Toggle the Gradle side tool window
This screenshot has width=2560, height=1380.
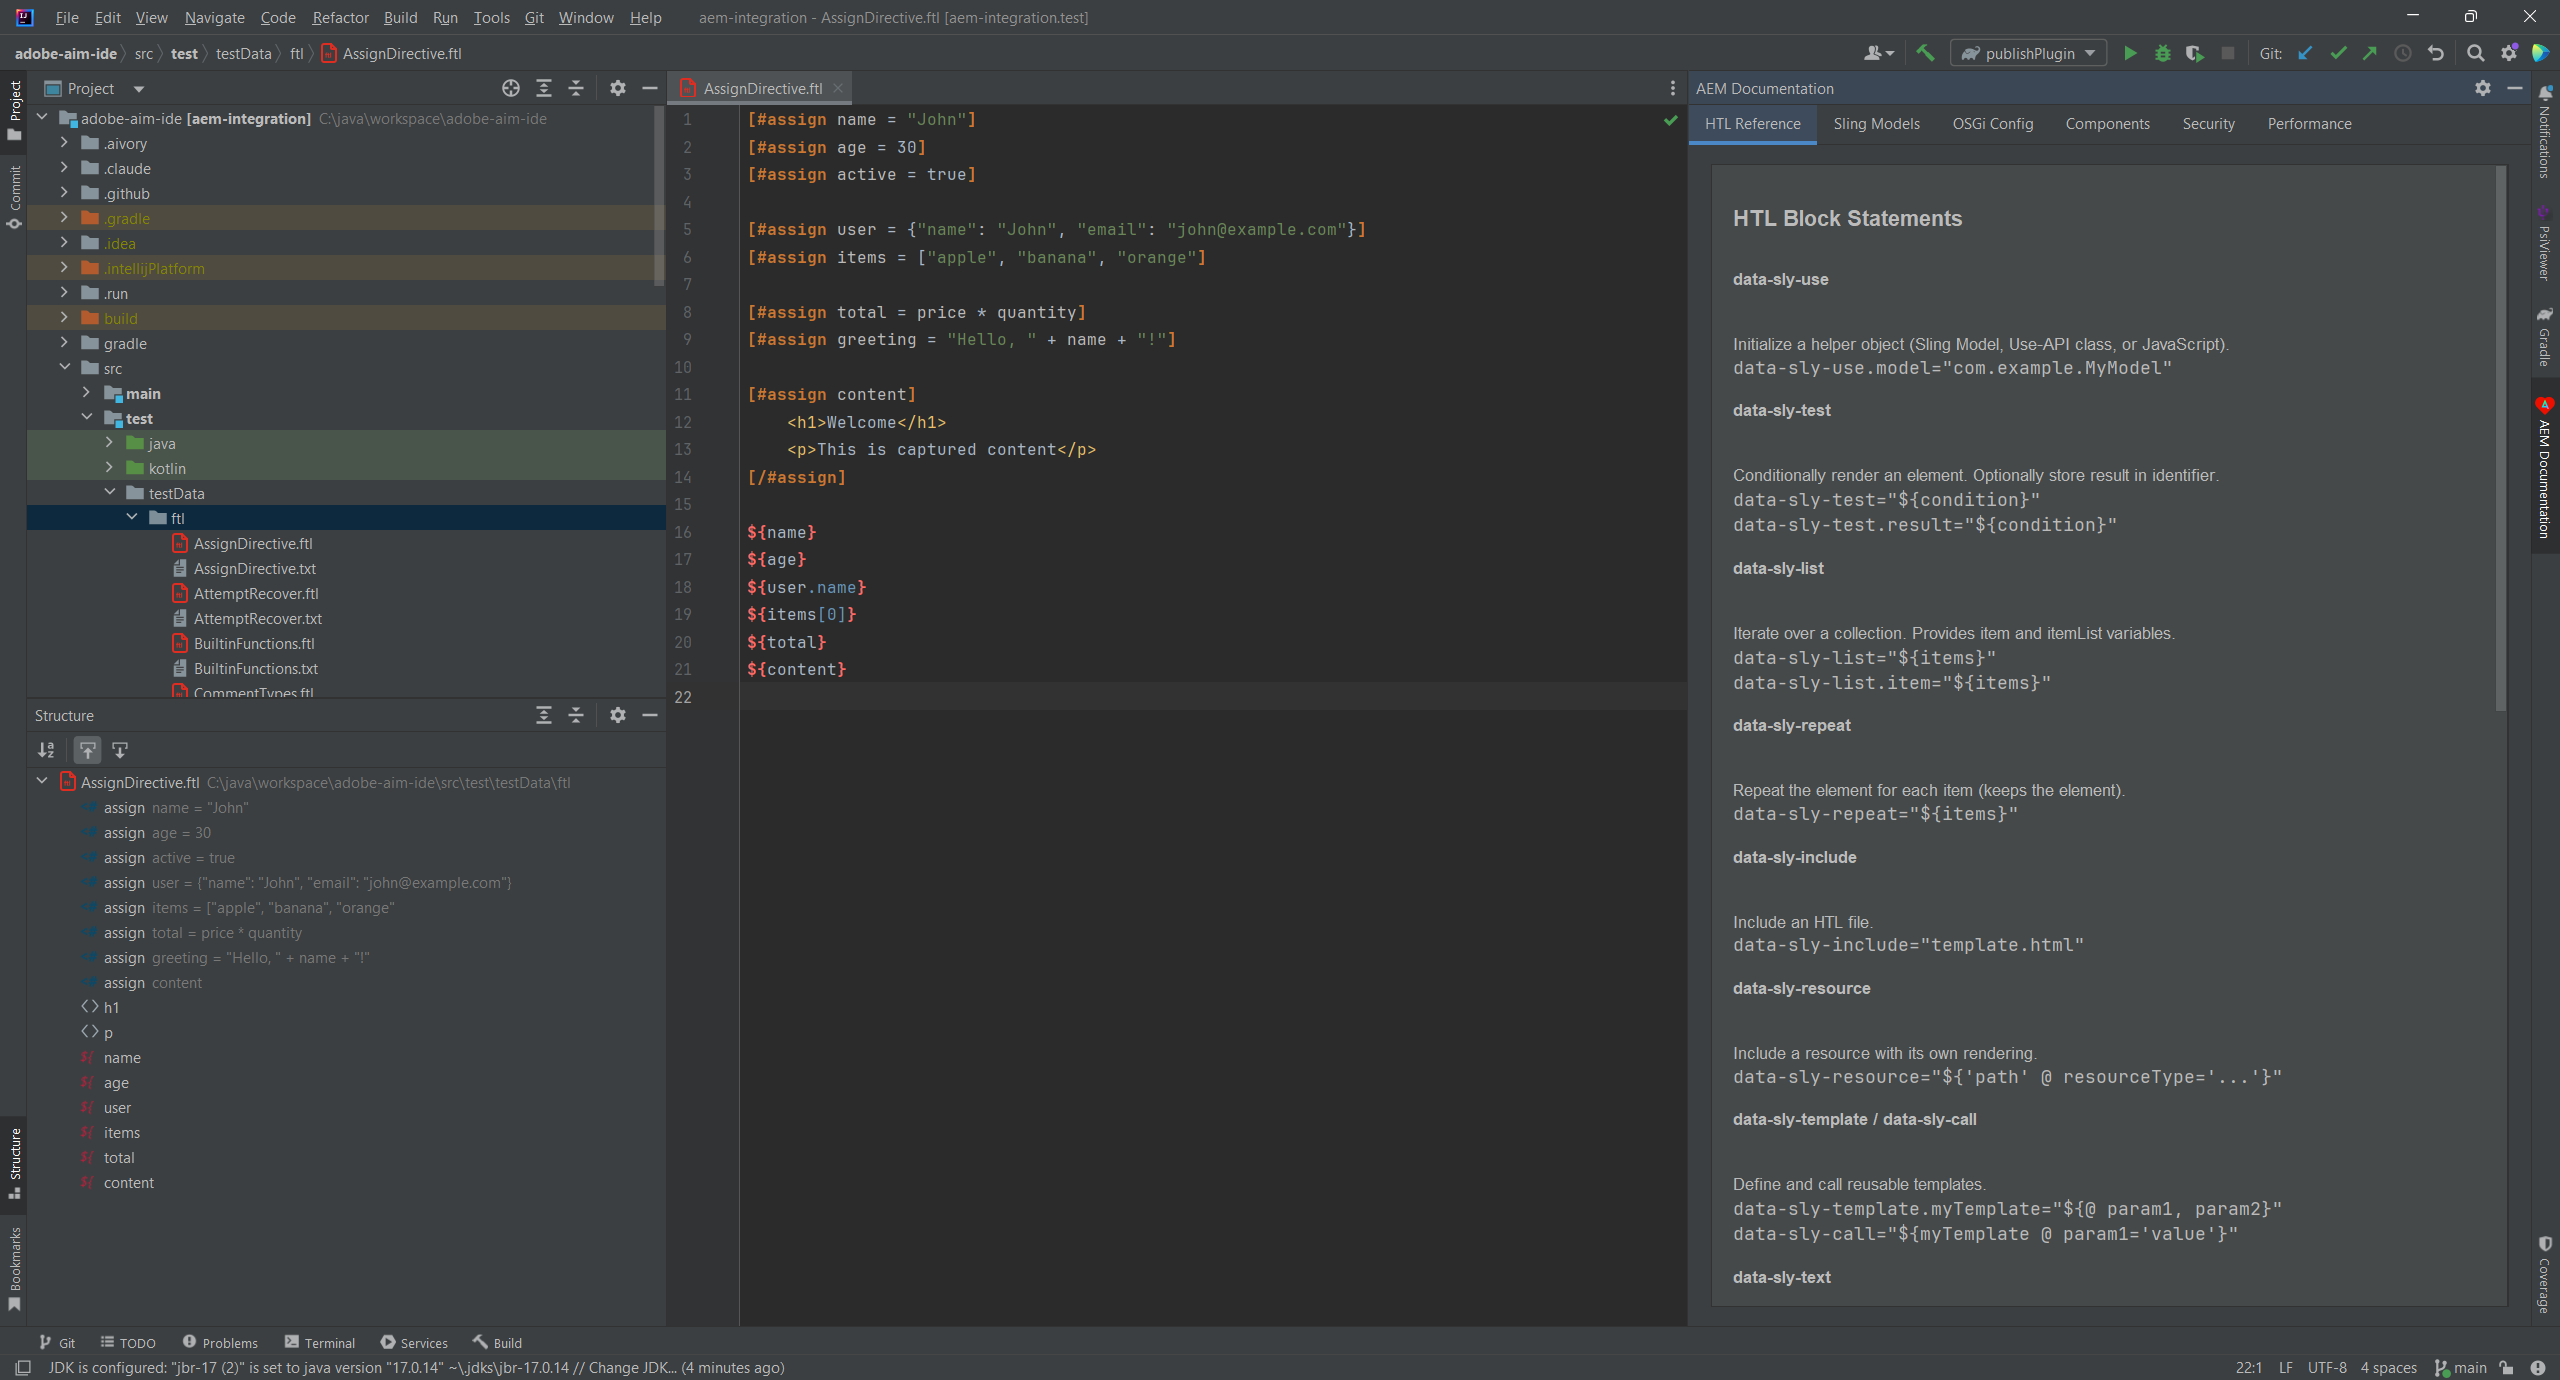tap(2546, 338)
